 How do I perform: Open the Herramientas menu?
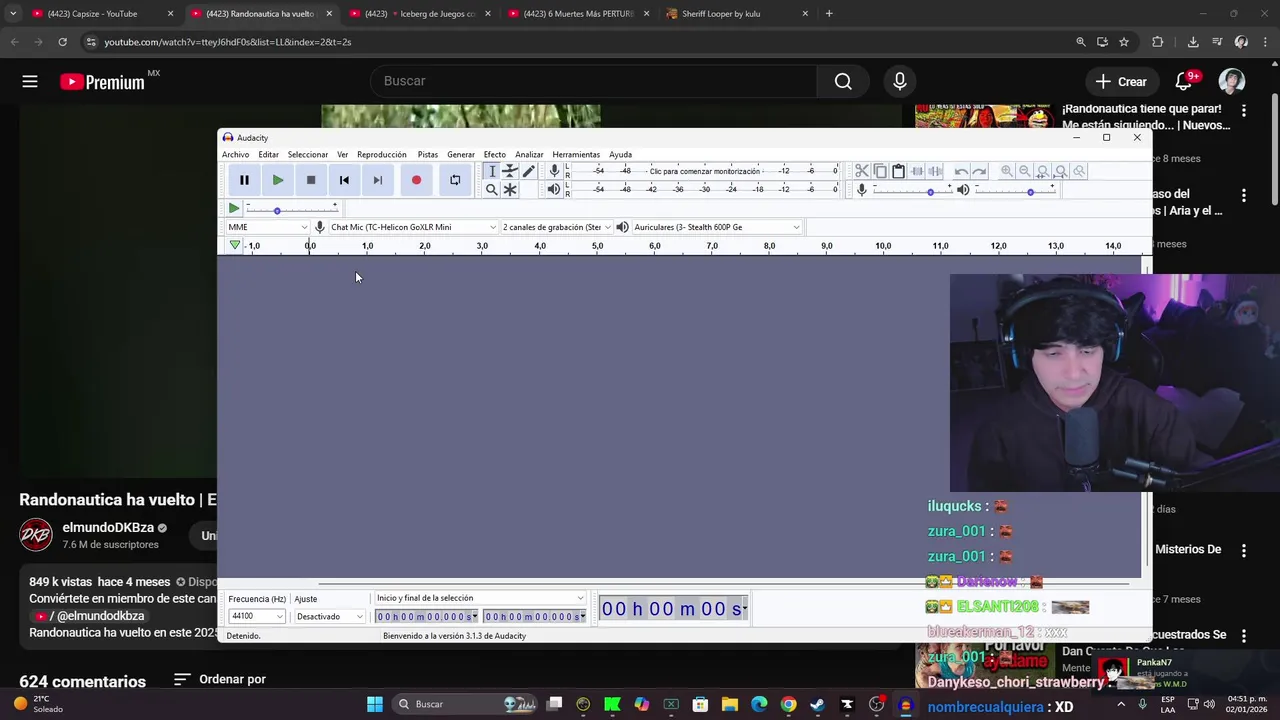[576, 155]
